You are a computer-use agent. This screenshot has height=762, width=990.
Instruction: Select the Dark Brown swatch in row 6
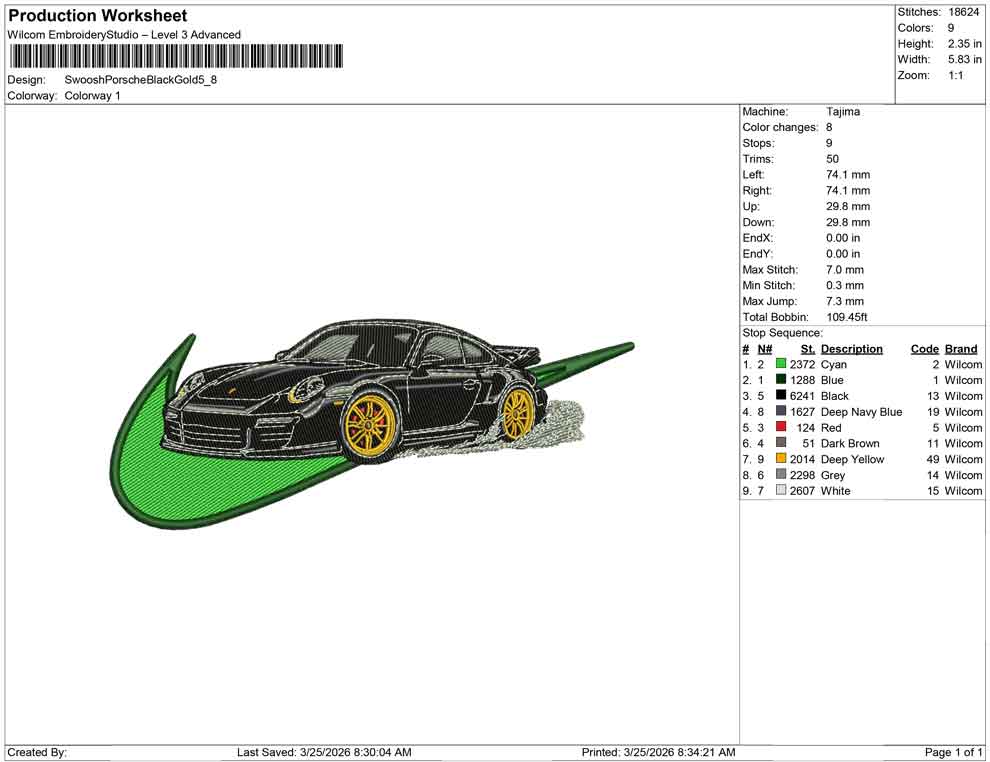[781, 443]
